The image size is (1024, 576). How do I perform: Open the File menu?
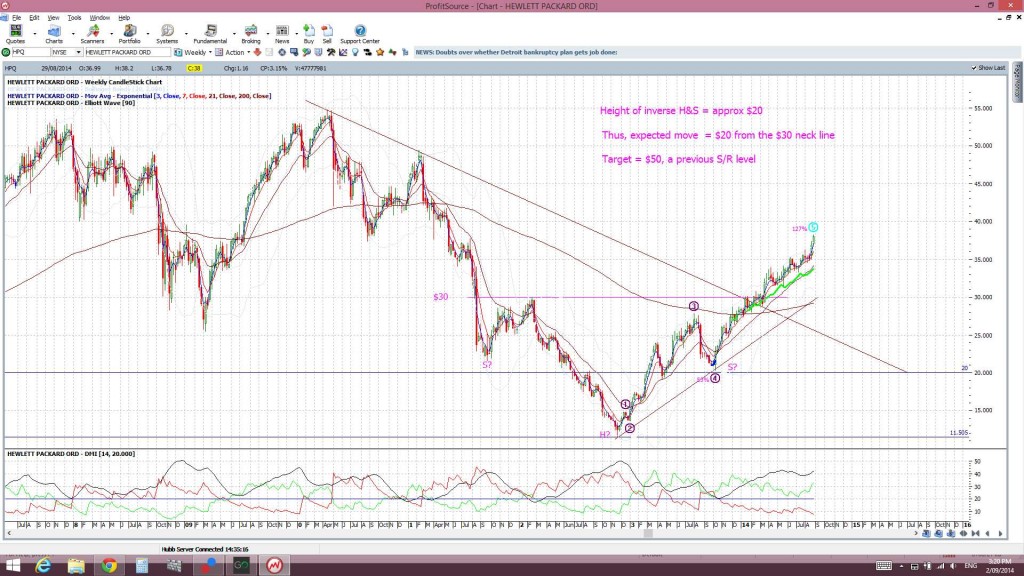pyautogui.click(x=16, y=18)
